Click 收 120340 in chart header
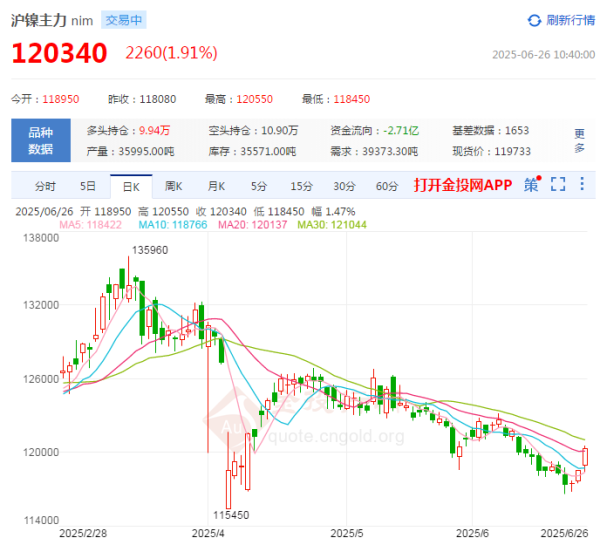The image size is (600, 538). 221,212
